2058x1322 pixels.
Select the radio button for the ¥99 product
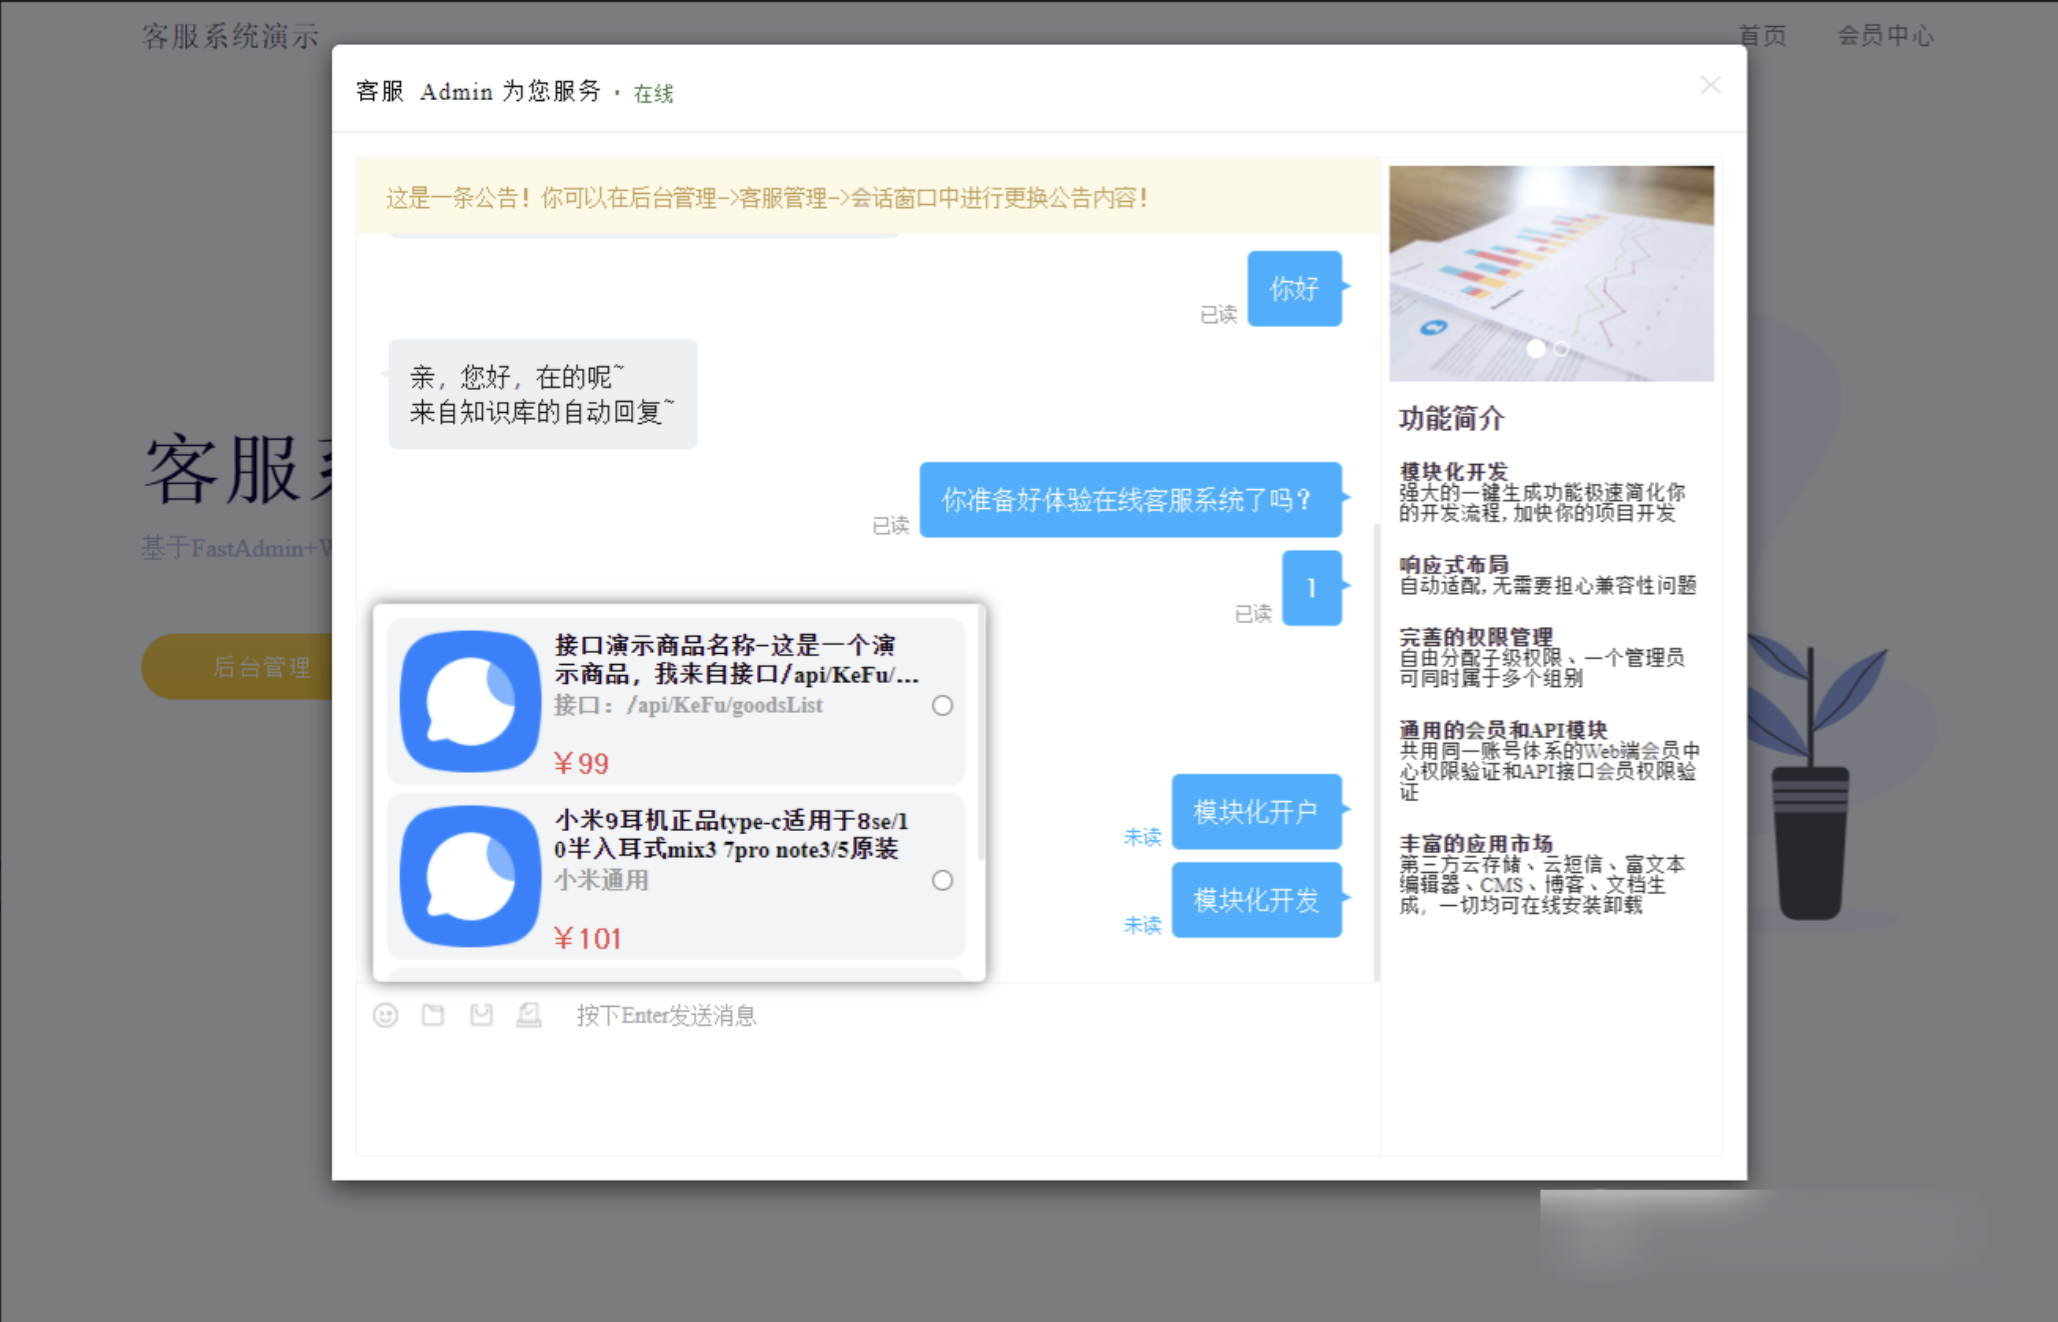pyautogui.click(x=942, y=705)
